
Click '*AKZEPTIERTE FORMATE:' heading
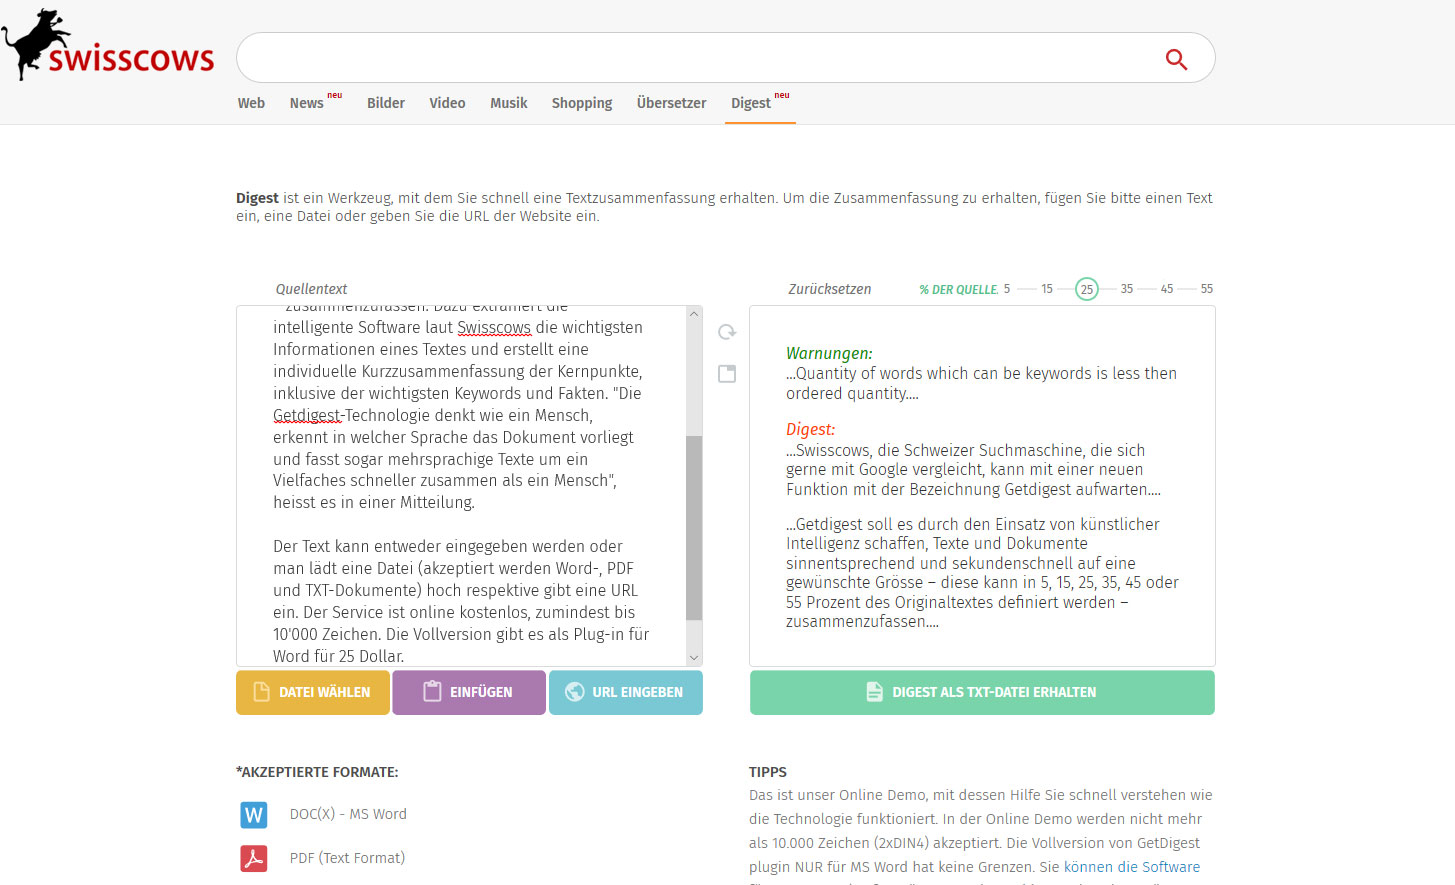(x=317, y=772)
